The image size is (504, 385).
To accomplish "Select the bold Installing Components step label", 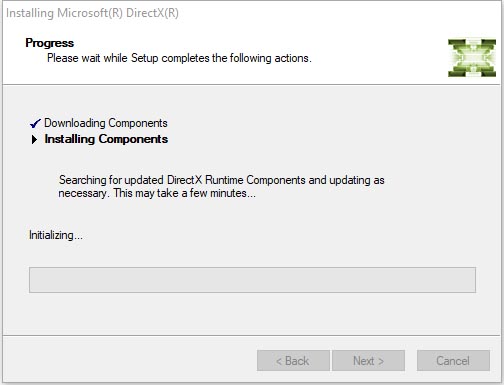I will click(106, 139).
